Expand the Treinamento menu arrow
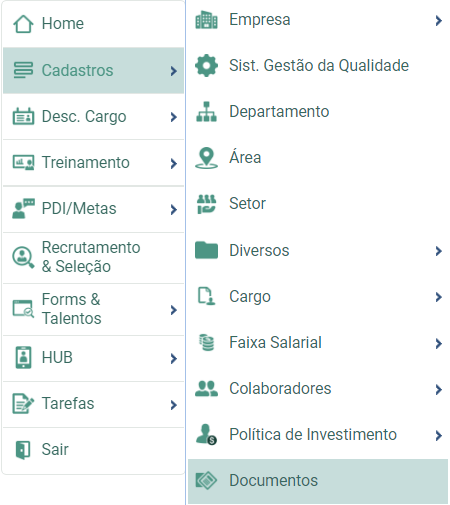The height and width of the screenshot is (505, 450). tap(173, 164)
